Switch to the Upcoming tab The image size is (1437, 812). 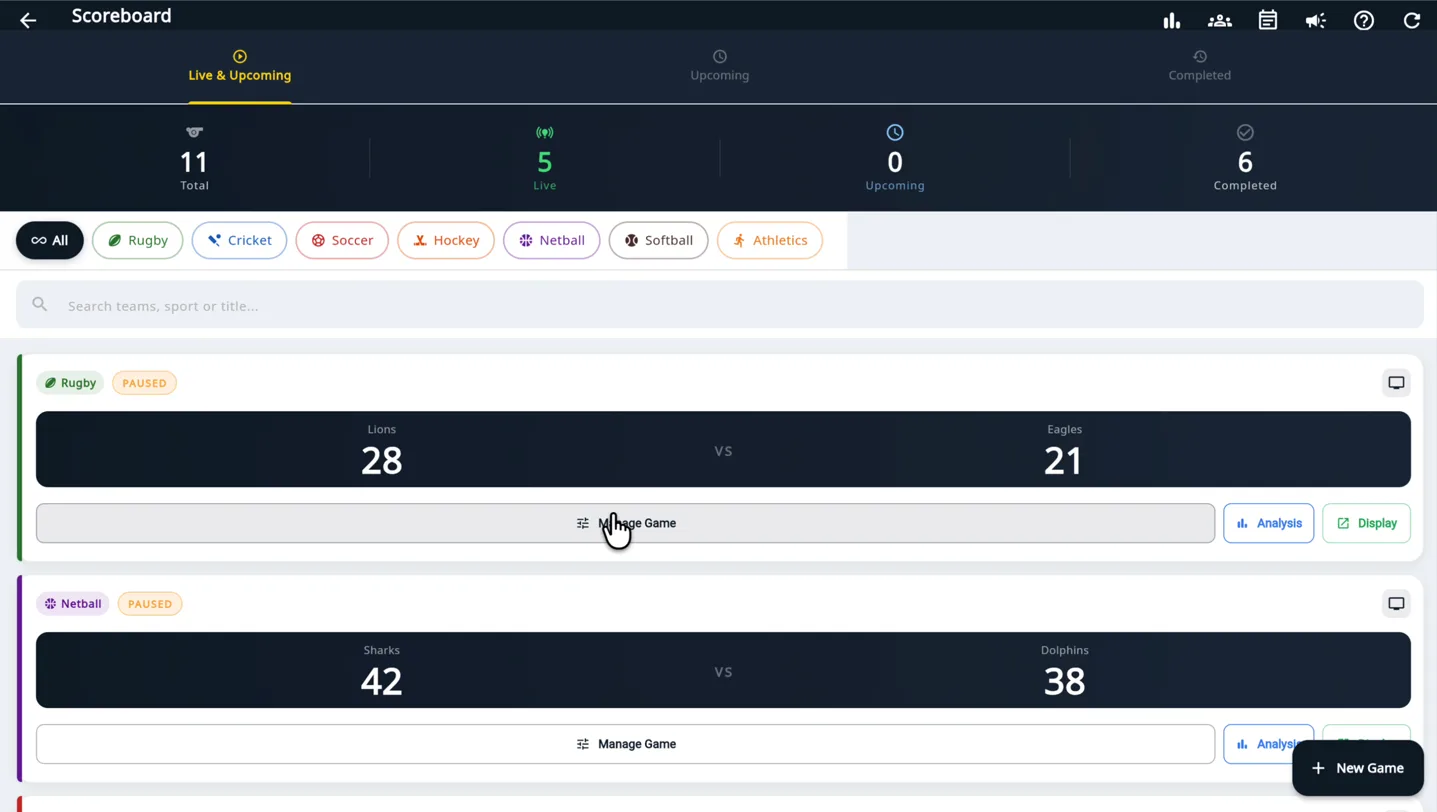coord(720,66)
